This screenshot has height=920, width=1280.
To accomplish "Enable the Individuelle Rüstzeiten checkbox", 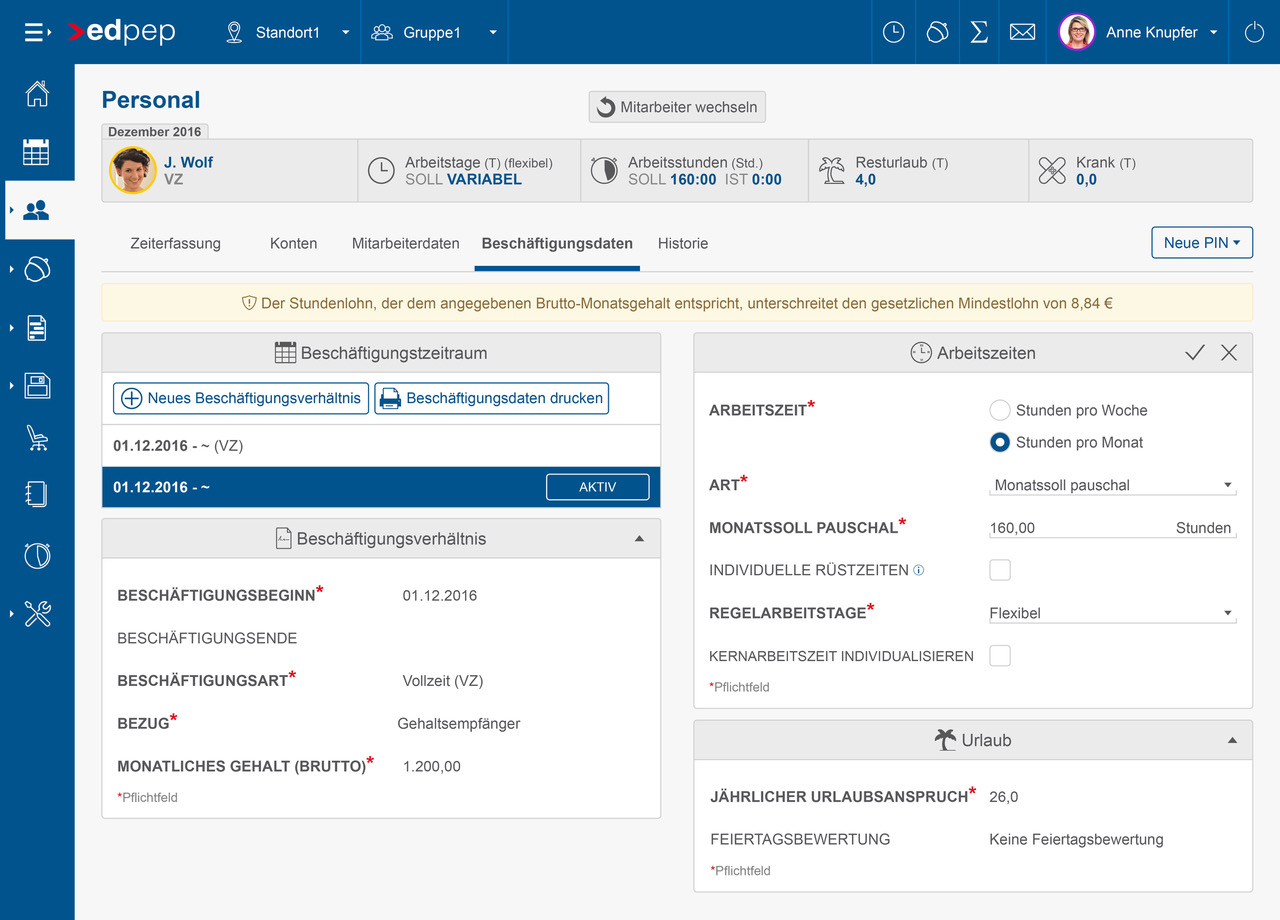I will (999, 570).
